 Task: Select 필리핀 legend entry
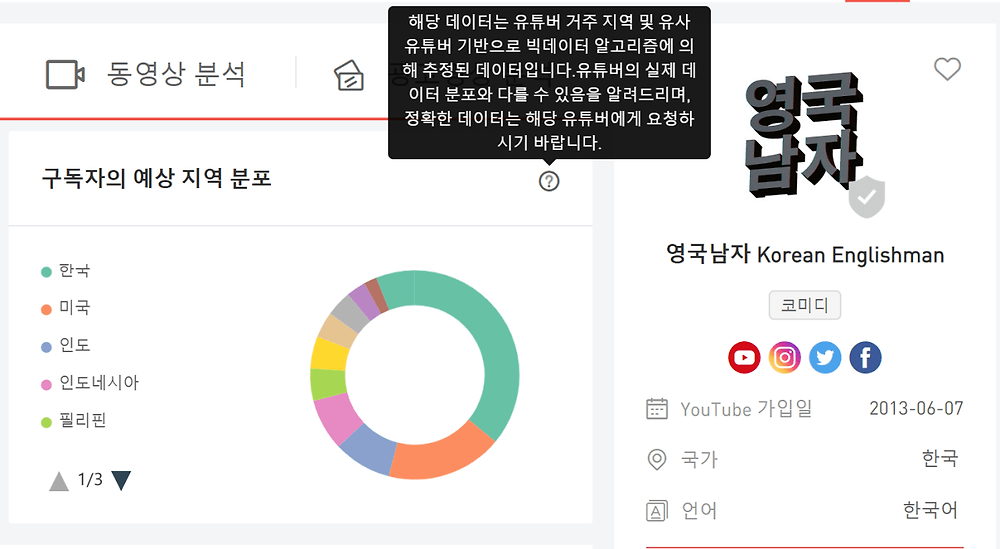(73, 421)
